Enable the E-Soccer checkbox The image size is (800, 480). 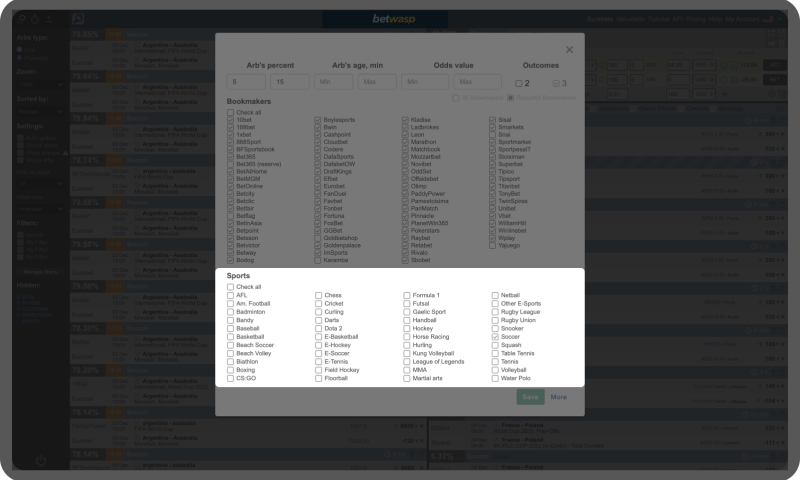click(x=318, y=353)
